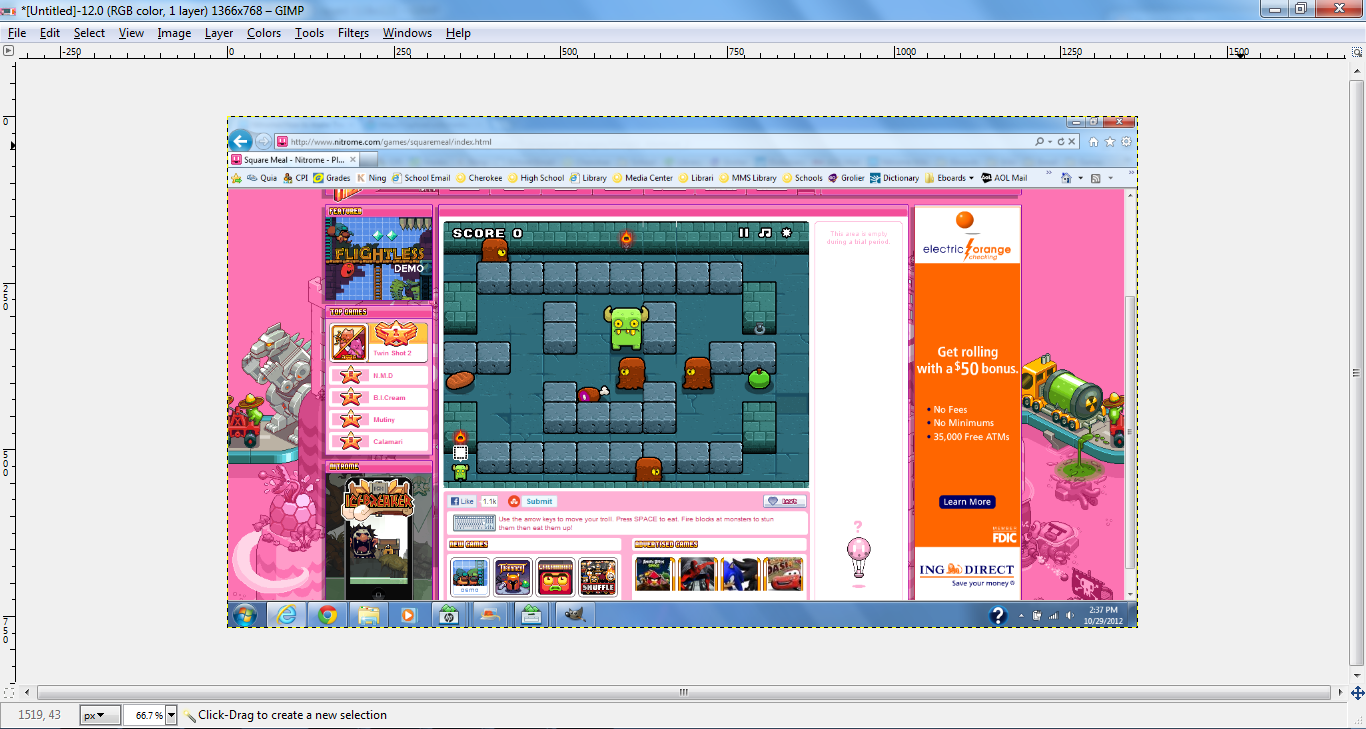
Task: Click the media player taskbar icon in canvas
Action: click(x=408, y=615)
